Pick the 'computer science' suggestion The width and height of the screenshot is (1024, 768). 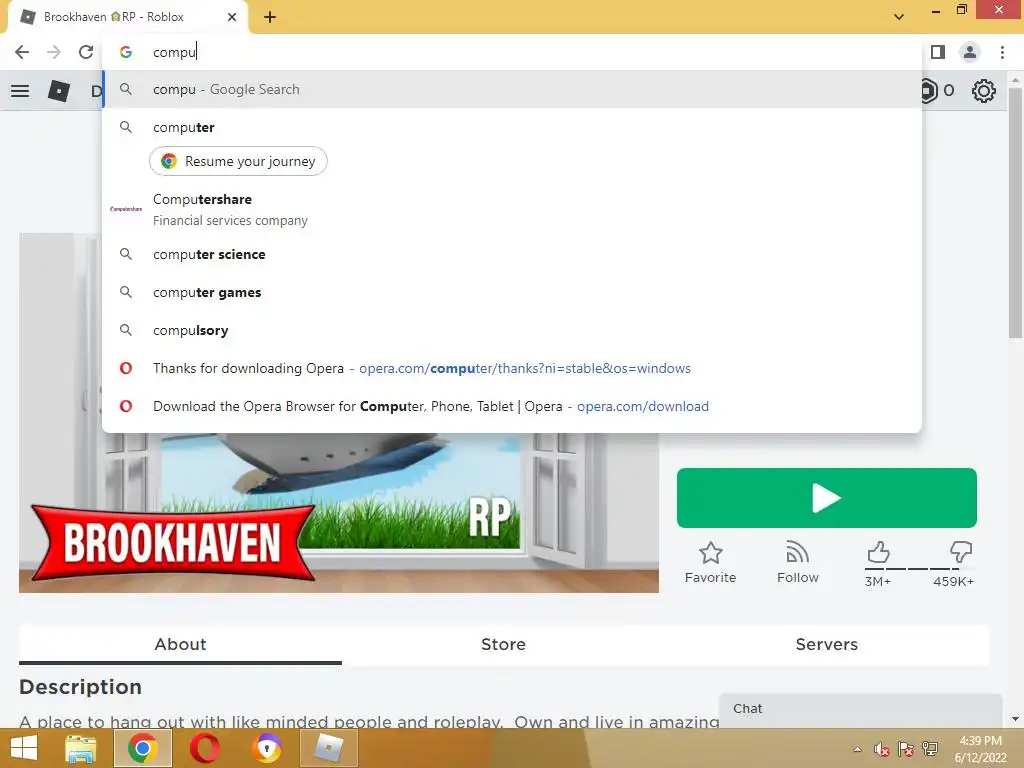tap(512, 254)
